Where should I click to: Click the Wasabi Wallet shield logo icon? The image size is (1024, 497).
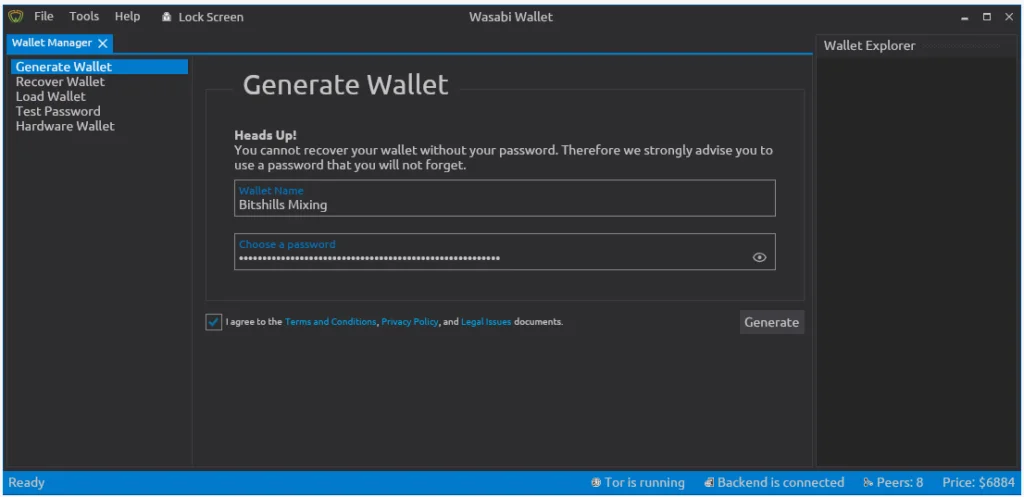point(16,17)
